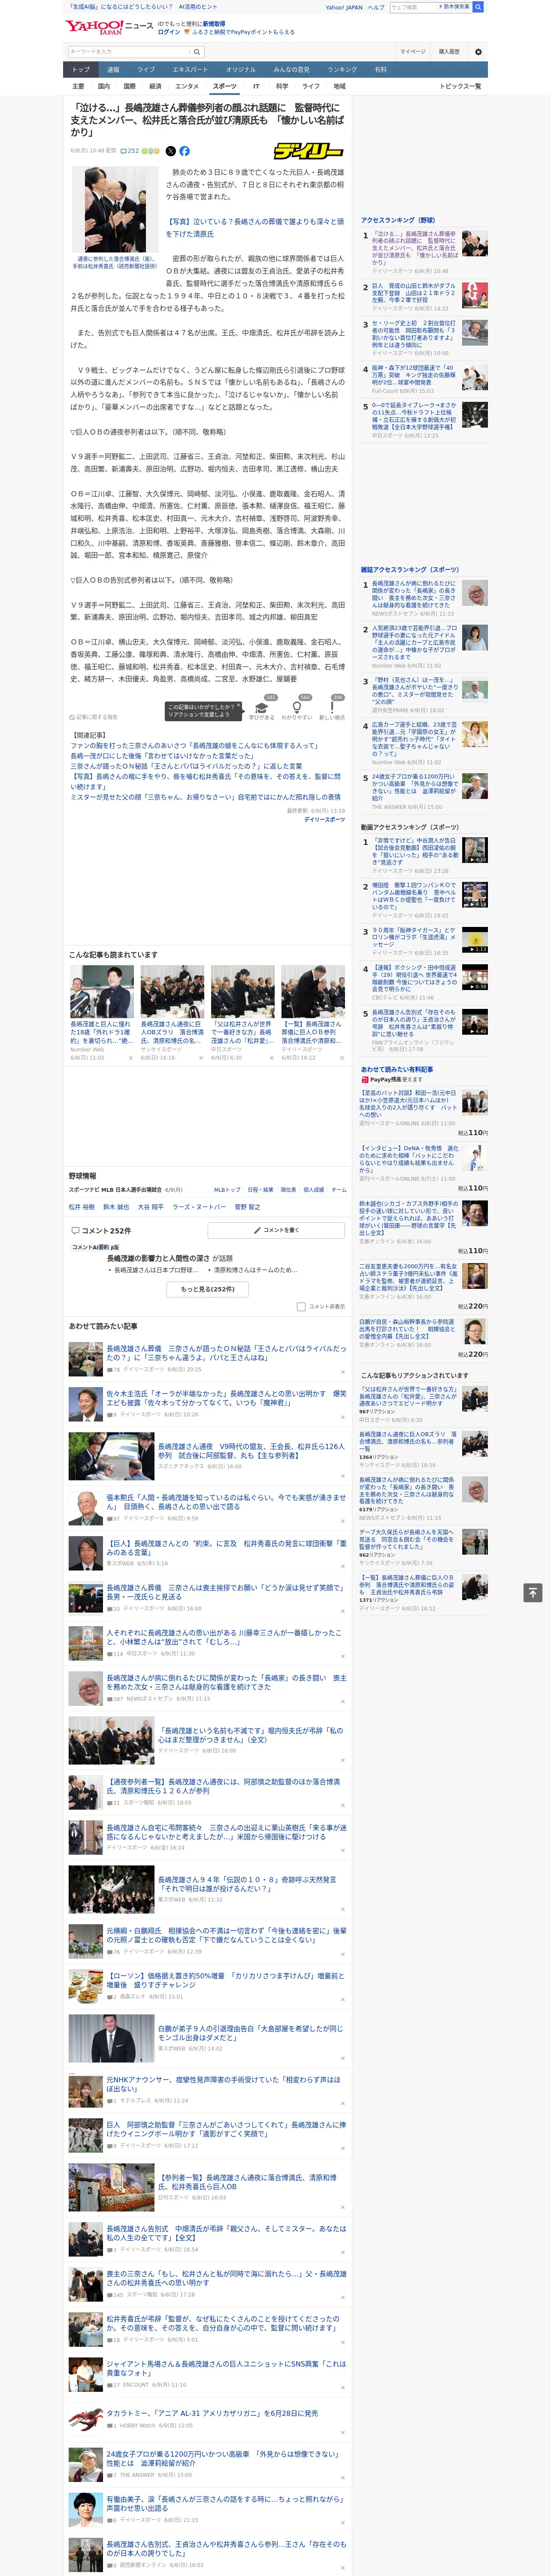The width and height of the screenshot is (551, 2576).
Task: Click the コメントを書く button
Action: tap(276, 1230)
